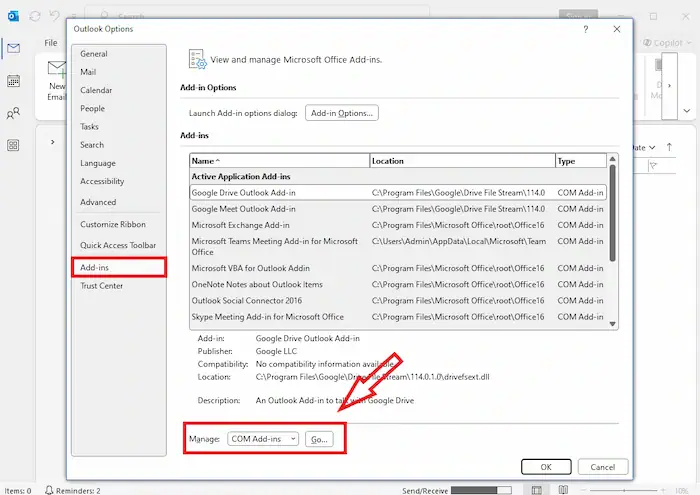700x495 pixels.
Task: Open the Manage COM Add-ins dropdown
Action: click(x=263, y=439)
